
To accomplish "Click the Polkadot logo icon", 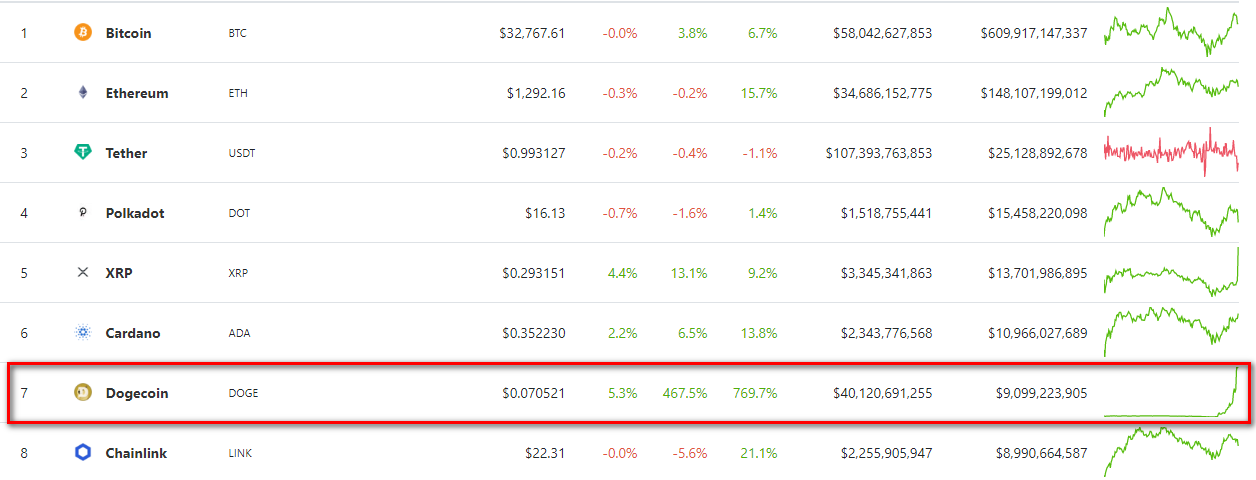I will pyautogui.click(x=83, y=213).
